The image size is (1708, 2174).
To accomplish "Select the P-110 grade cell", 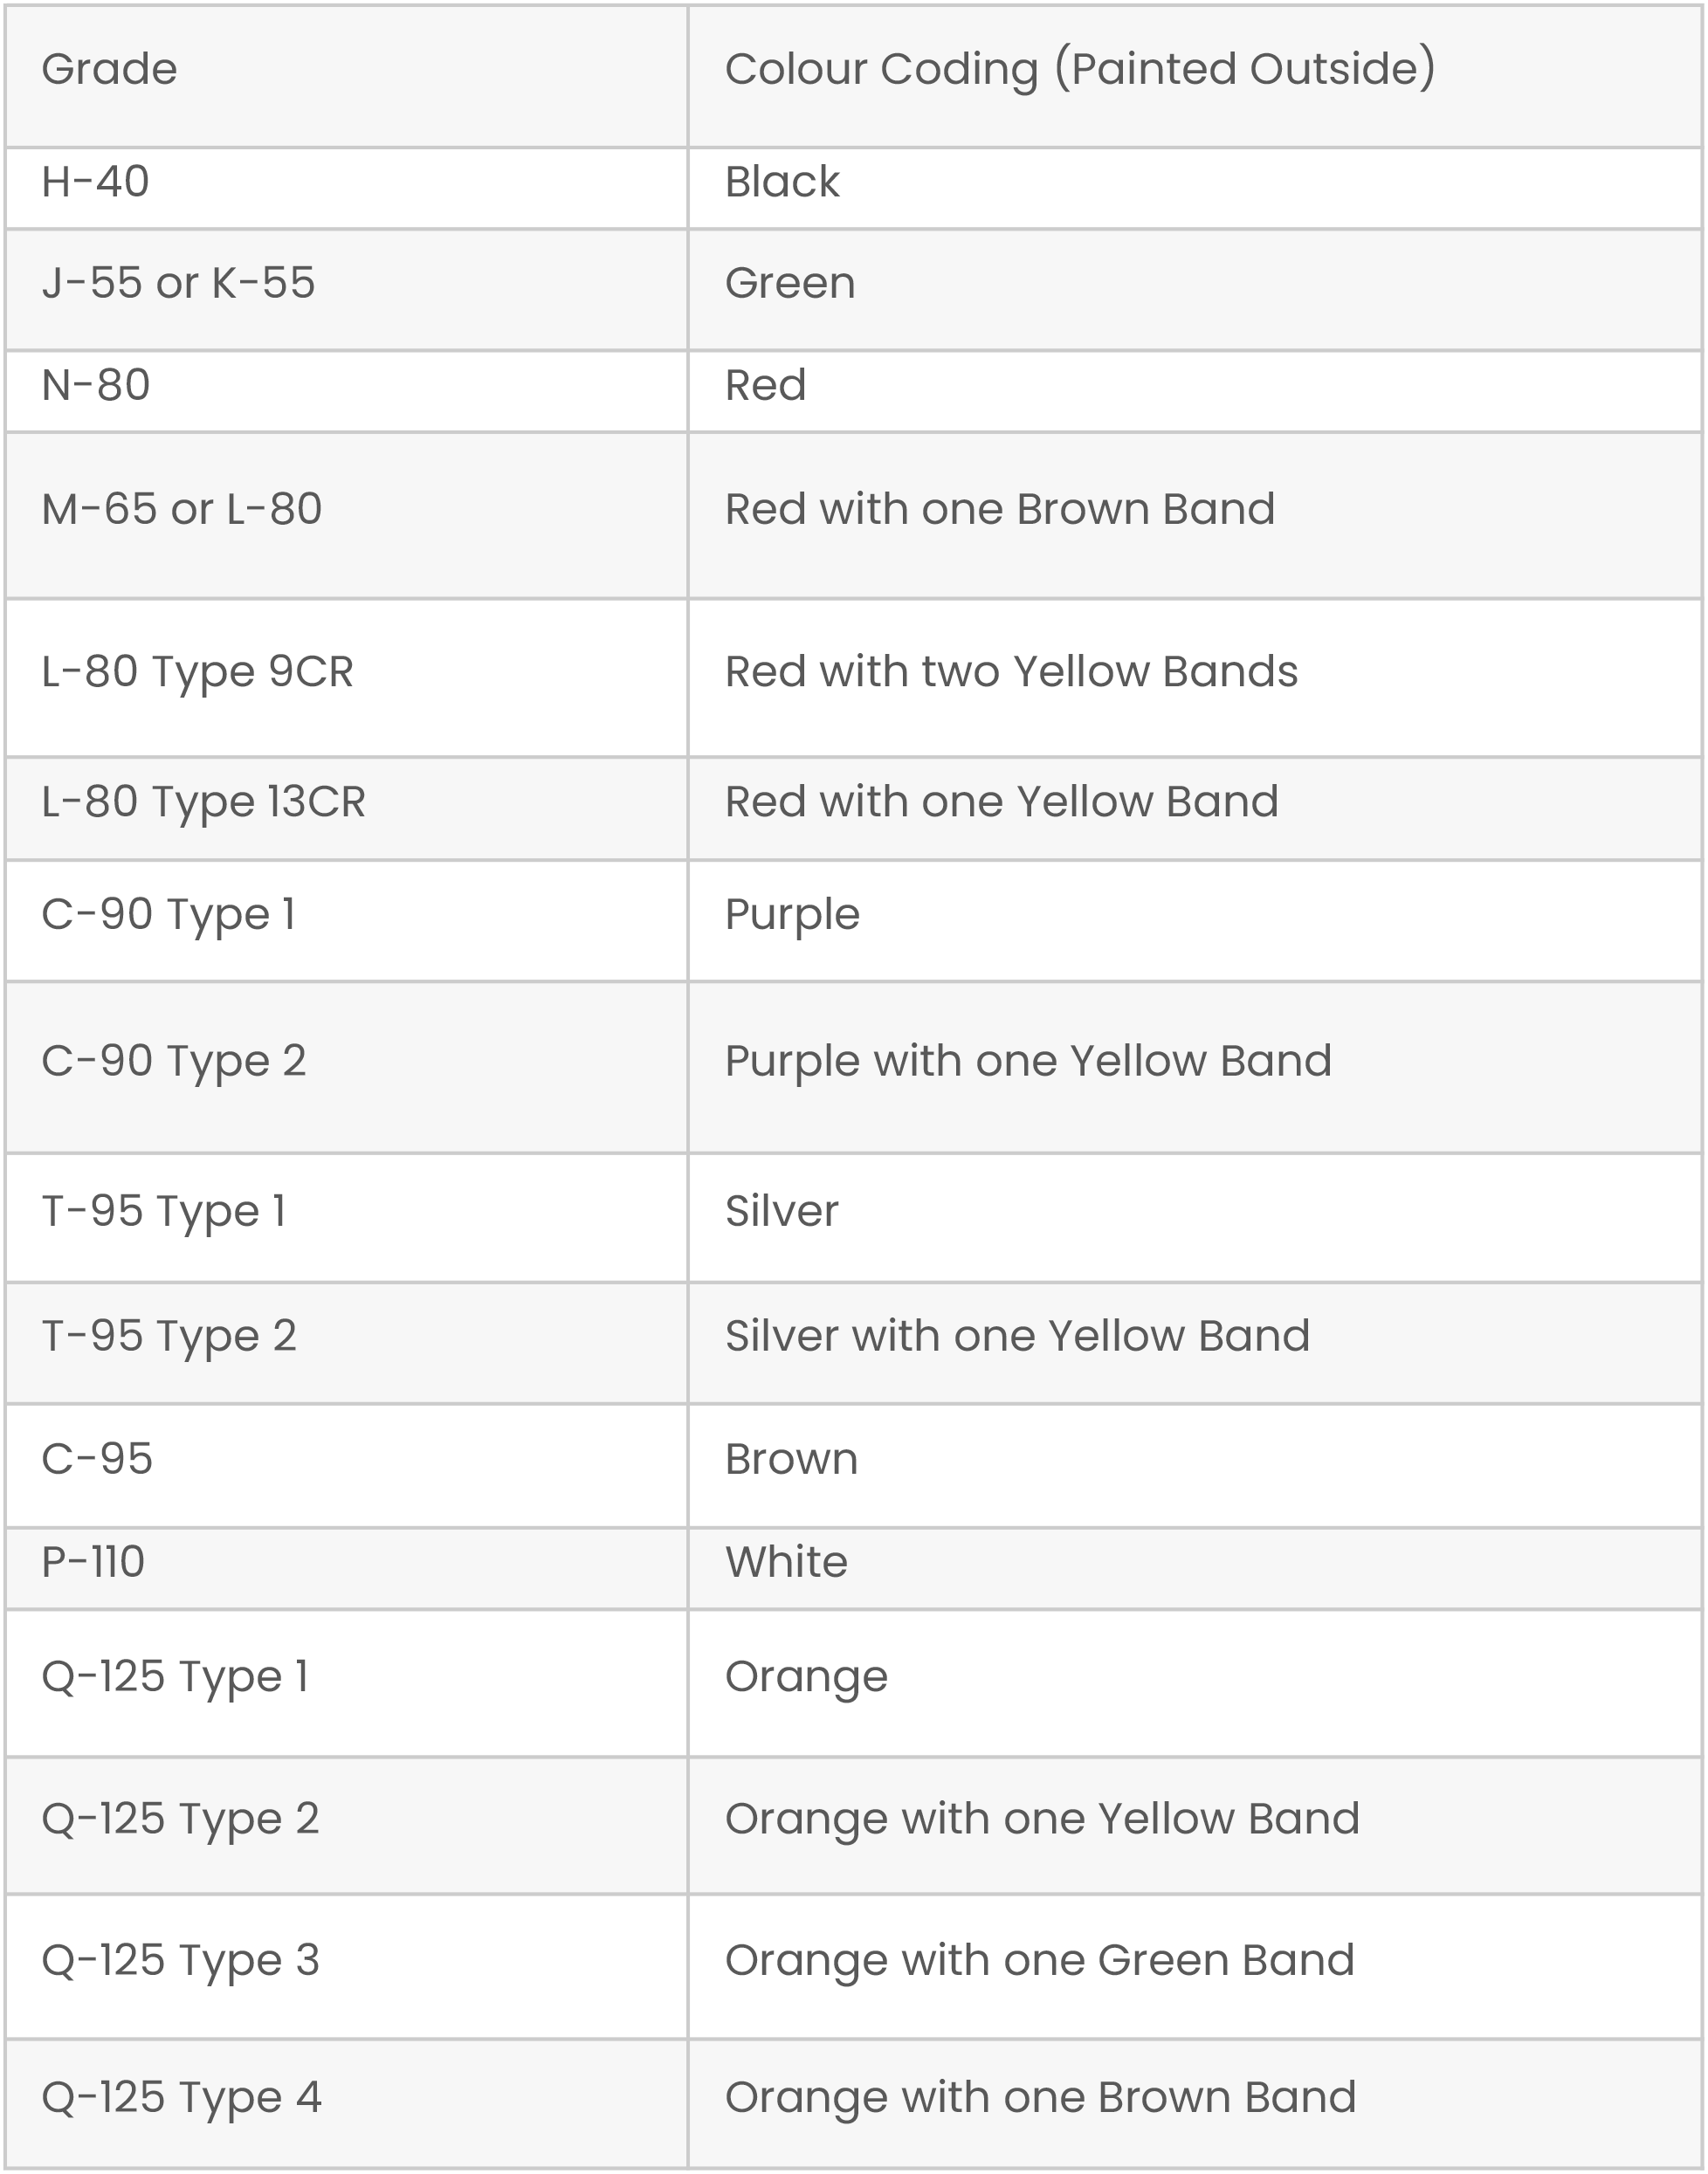I will pyautogui.click(x=93, y=1562).
